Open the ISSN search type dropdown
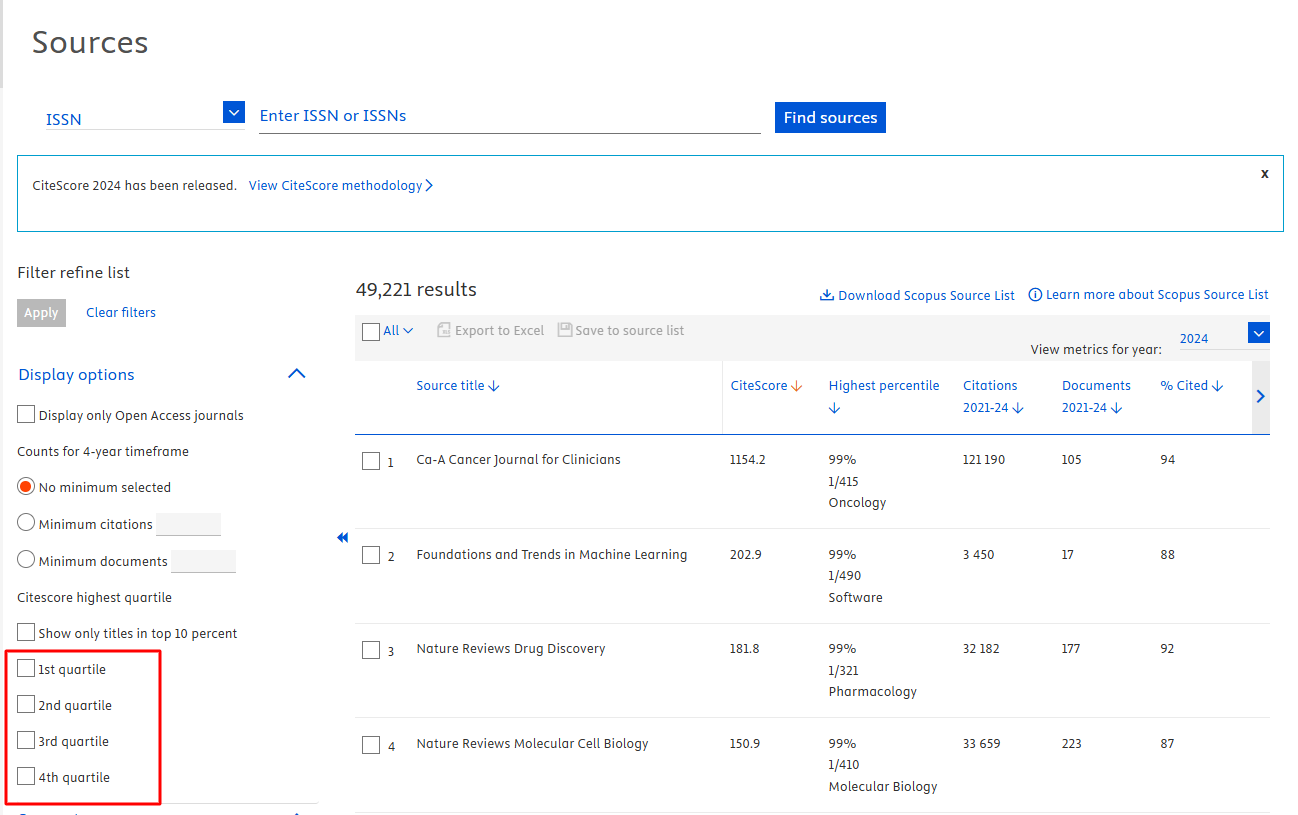This screenshot has height=815, width=1298. 234,113
